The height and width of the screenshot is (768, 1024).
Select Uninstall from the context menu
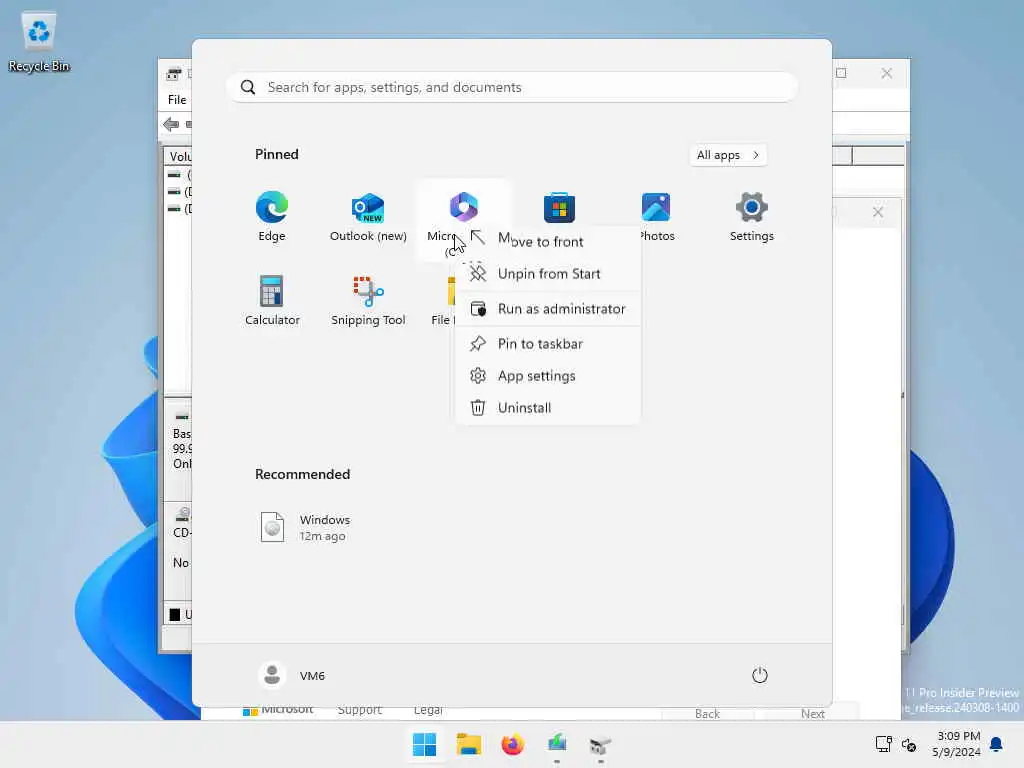547,408
